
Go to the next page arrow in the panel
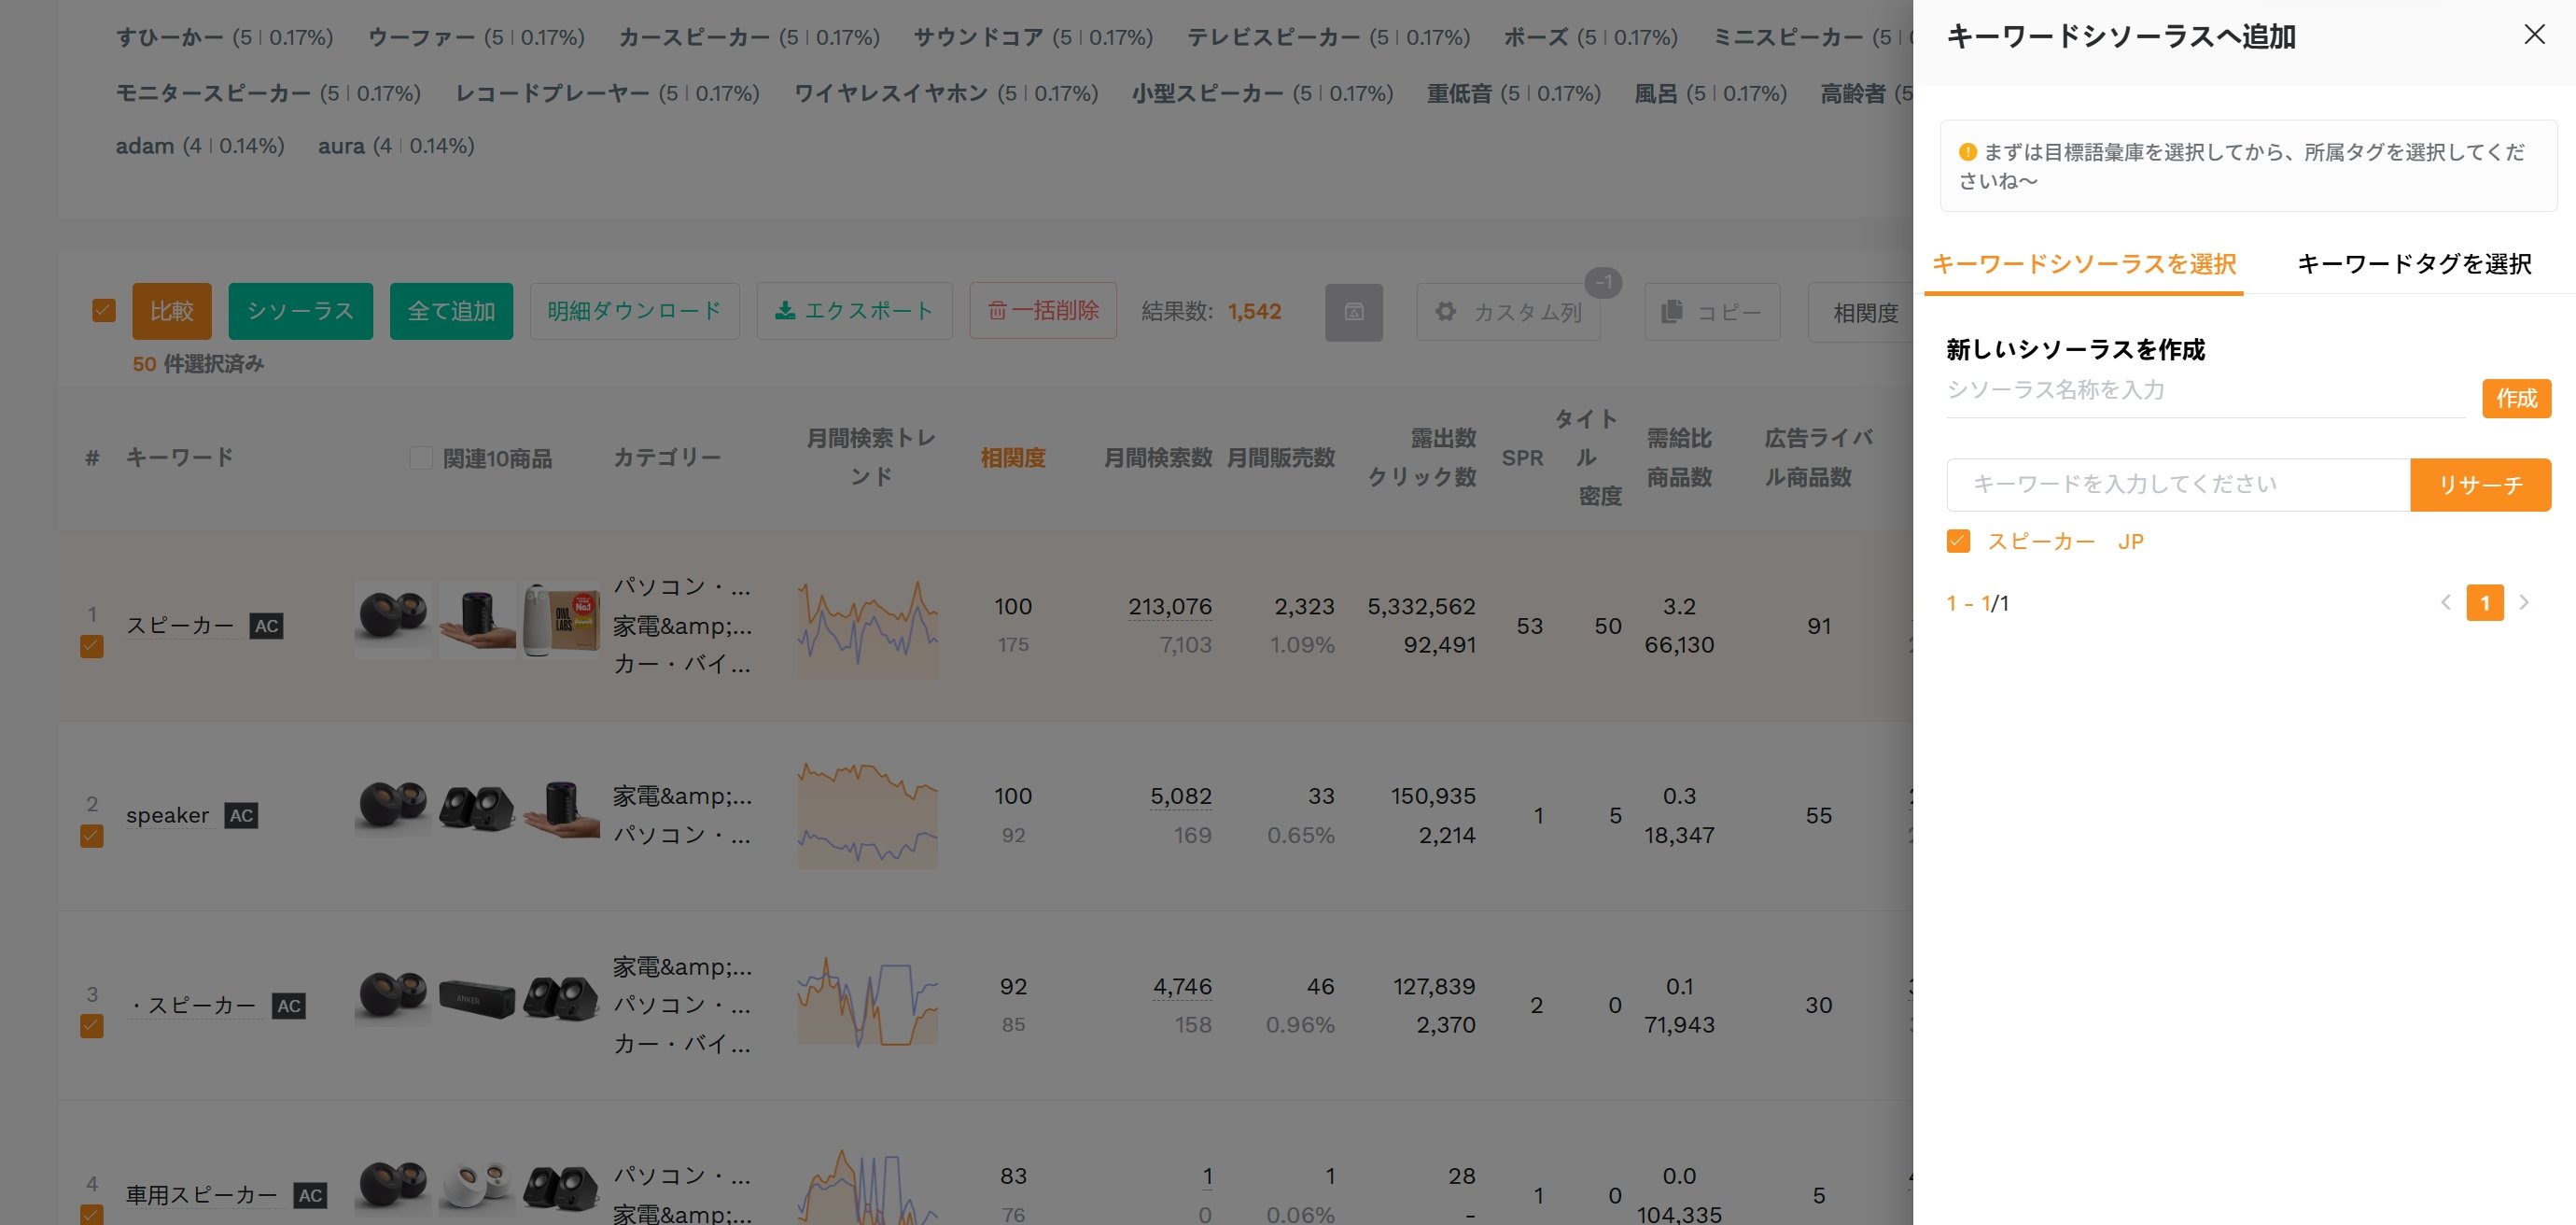click(x=2524, y=603)
